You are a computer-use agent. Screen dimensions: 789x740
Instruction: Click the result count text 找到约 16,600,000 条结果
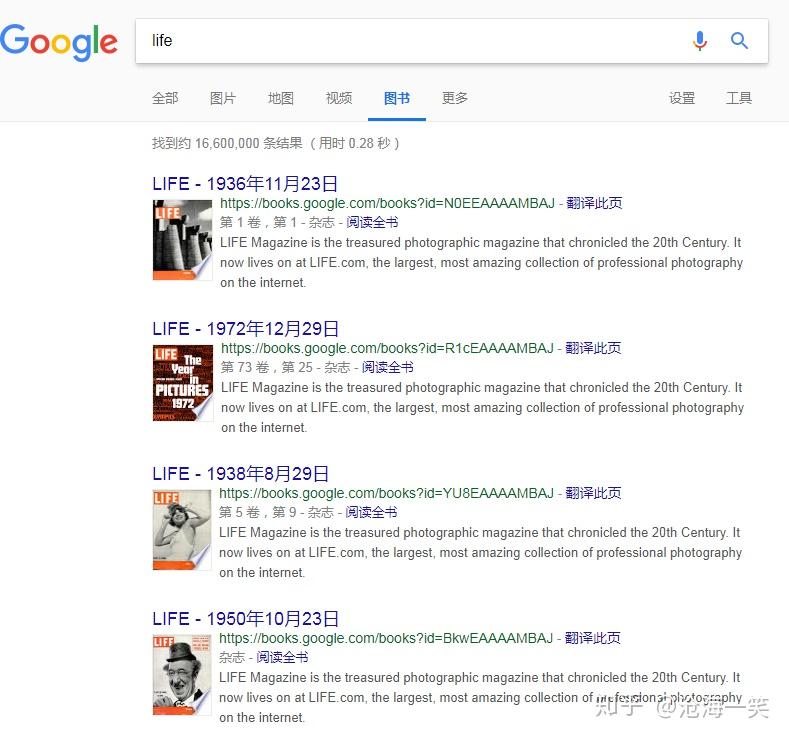[227, 143]
